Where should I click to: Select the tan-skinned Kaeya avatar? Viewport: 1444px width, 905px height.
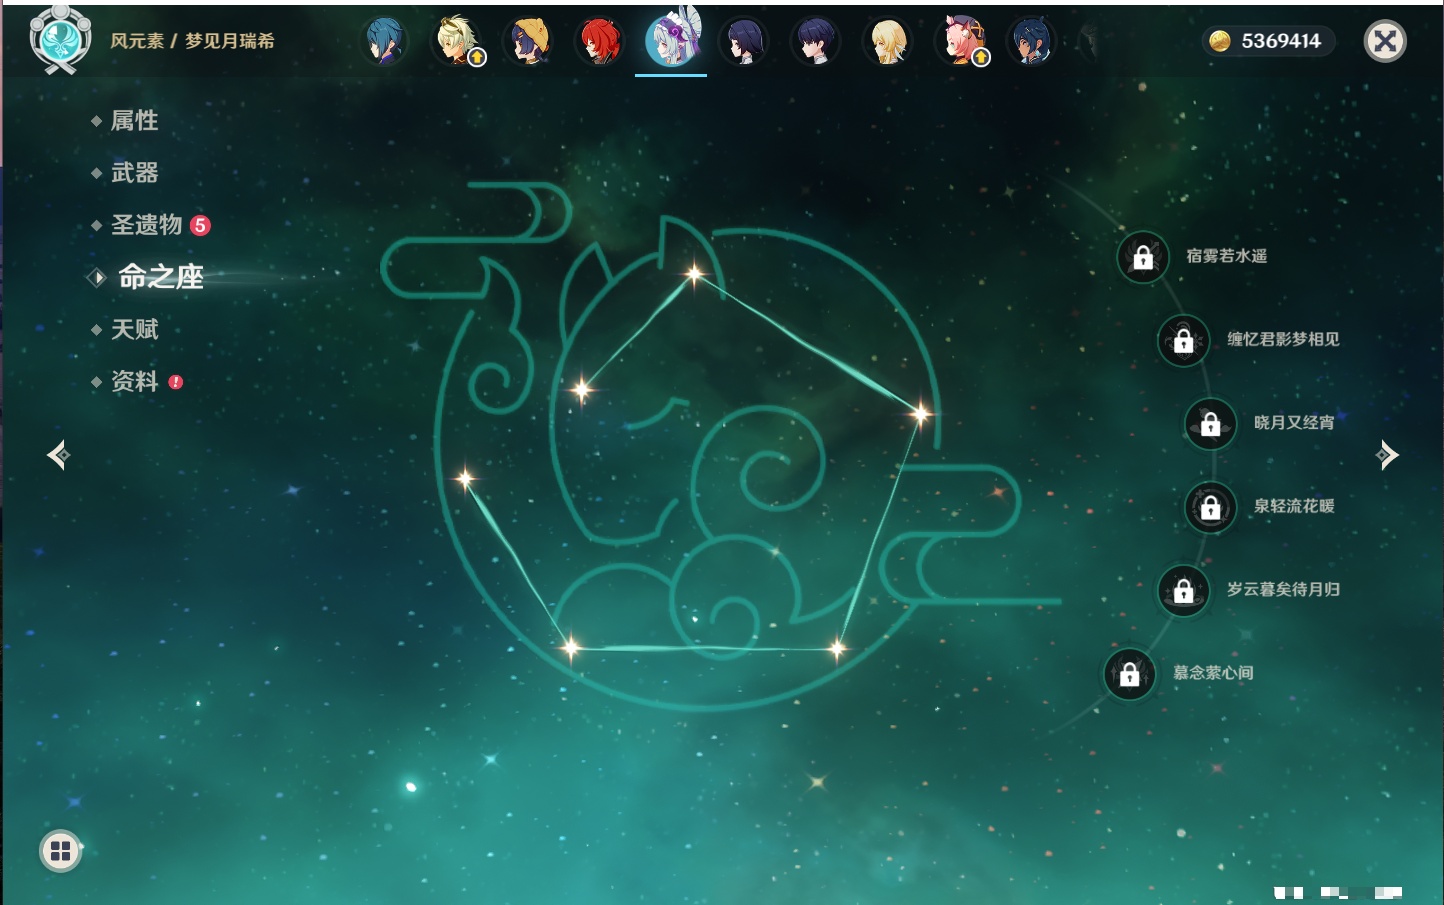(x=1031, y=42)
